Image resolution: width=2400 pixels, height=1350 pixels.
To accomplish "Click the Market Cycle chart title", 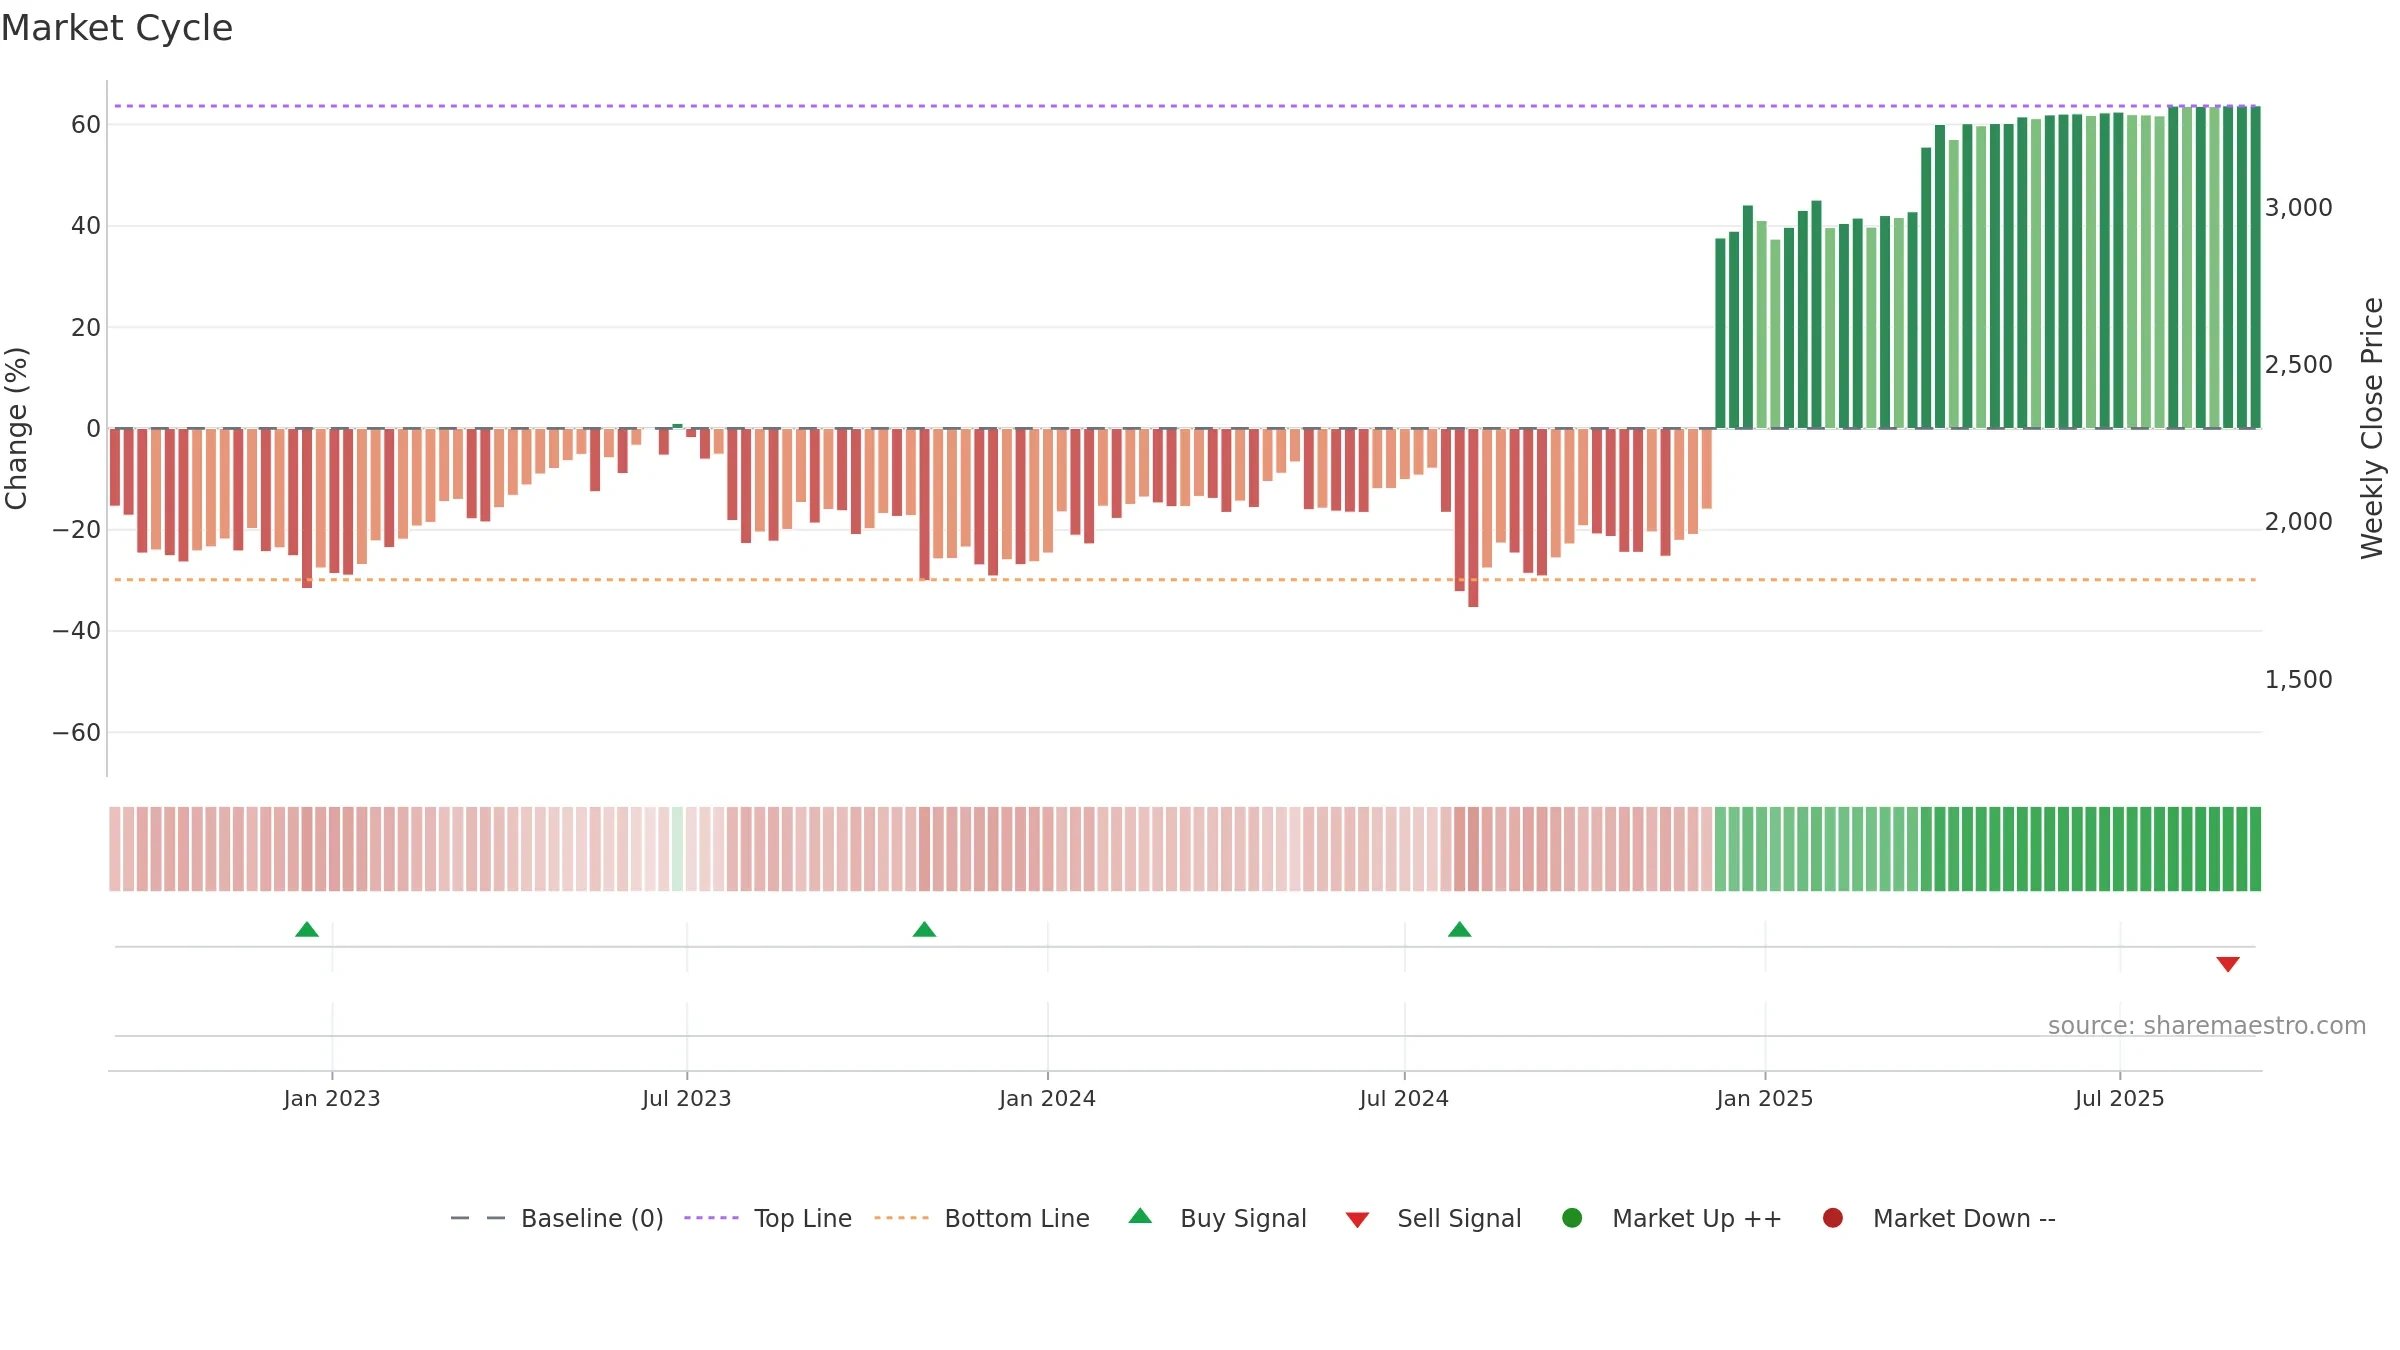I will coord(117,28).
